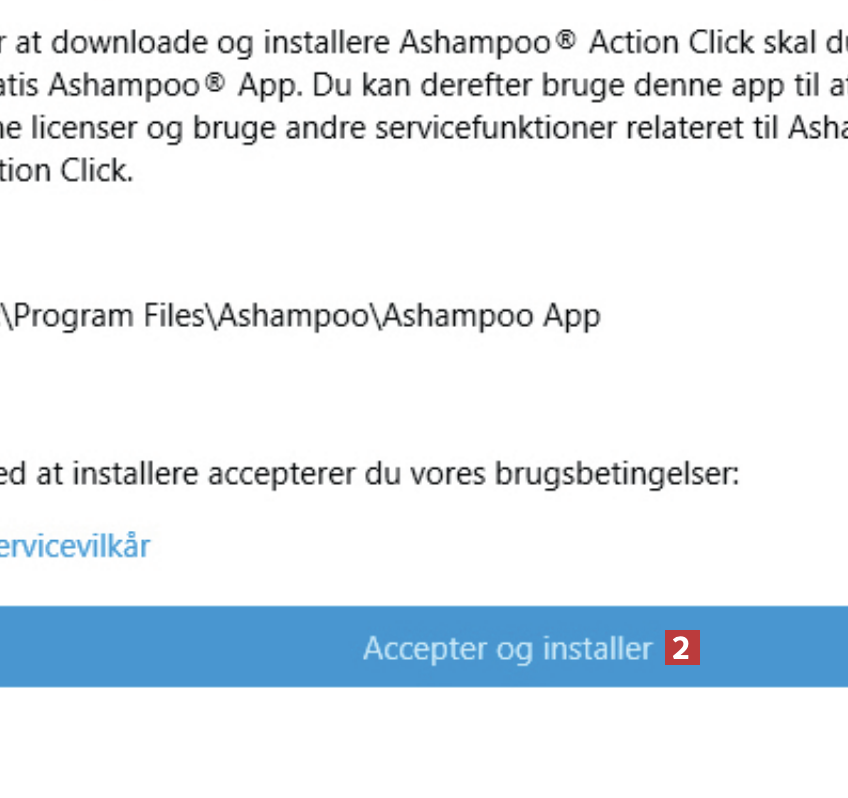The height and width of the screenshot is (798, 848).
Task: Click the red number 2 badge
Action: [682, 648]
